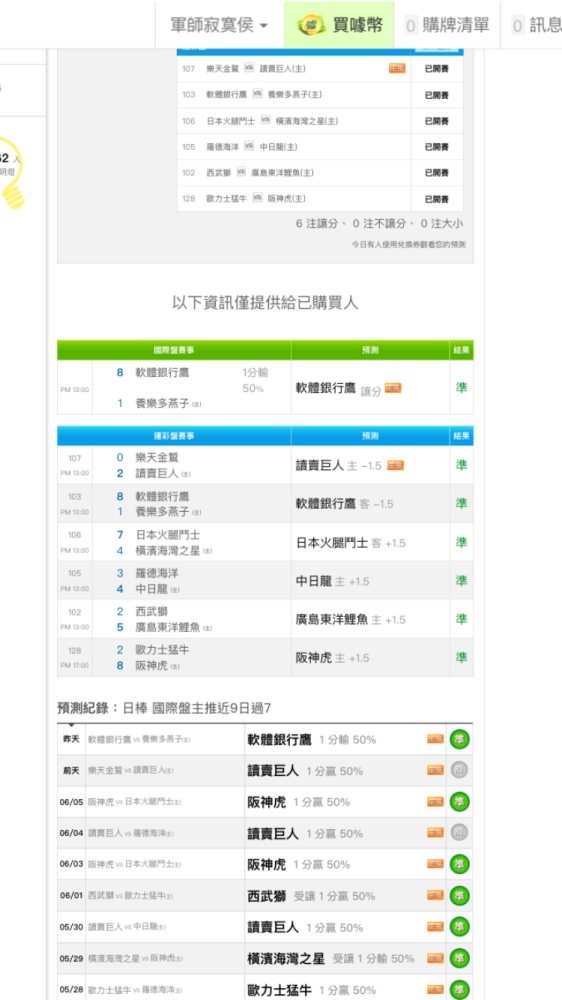This screenshot has width=562, height=1000.
Task: Click orange badge on 05/29 record row
Action: 435,958
